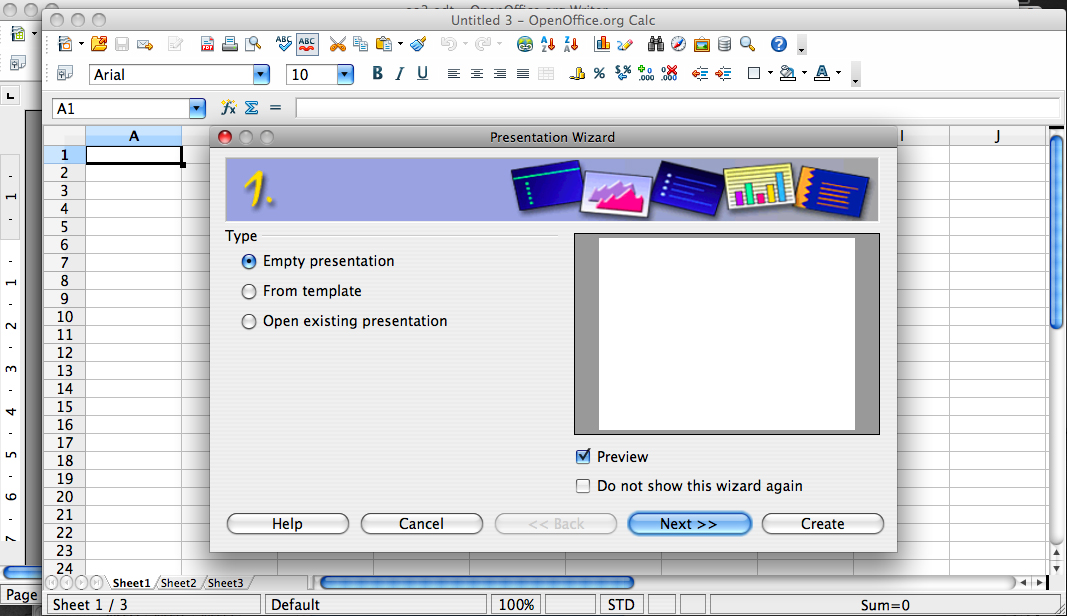Open the Gallery picture icon
1067x616 pixels.
[x=702, y=45]
